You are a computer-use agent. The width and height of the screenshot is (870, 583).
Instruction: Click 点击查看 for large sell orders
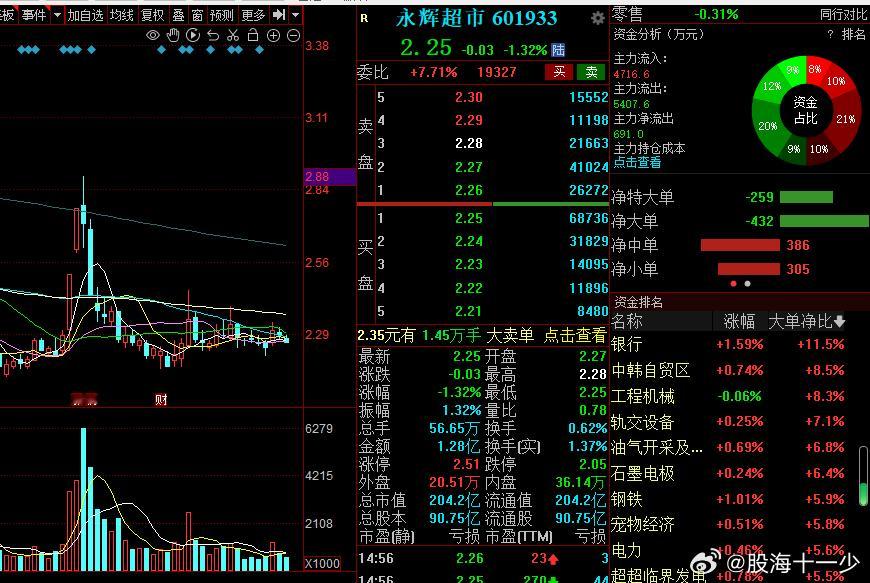574,335
